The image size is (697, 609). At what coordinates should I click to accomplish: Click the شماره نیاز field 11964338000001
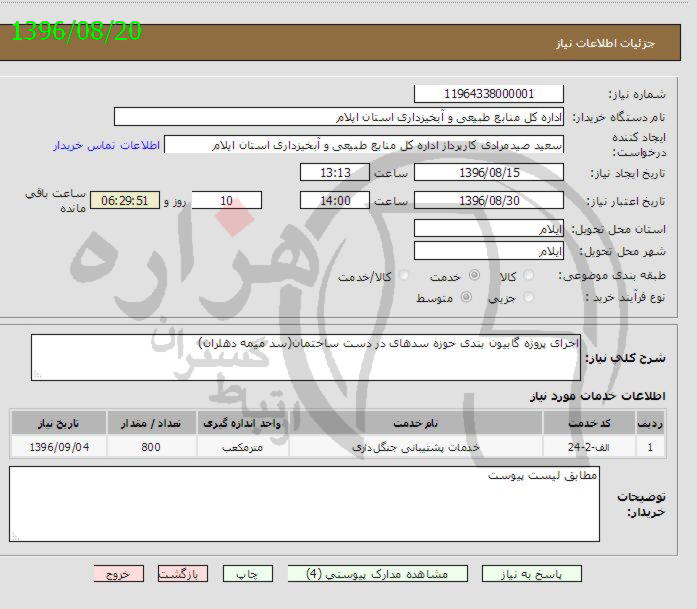[x=489, y=94]
